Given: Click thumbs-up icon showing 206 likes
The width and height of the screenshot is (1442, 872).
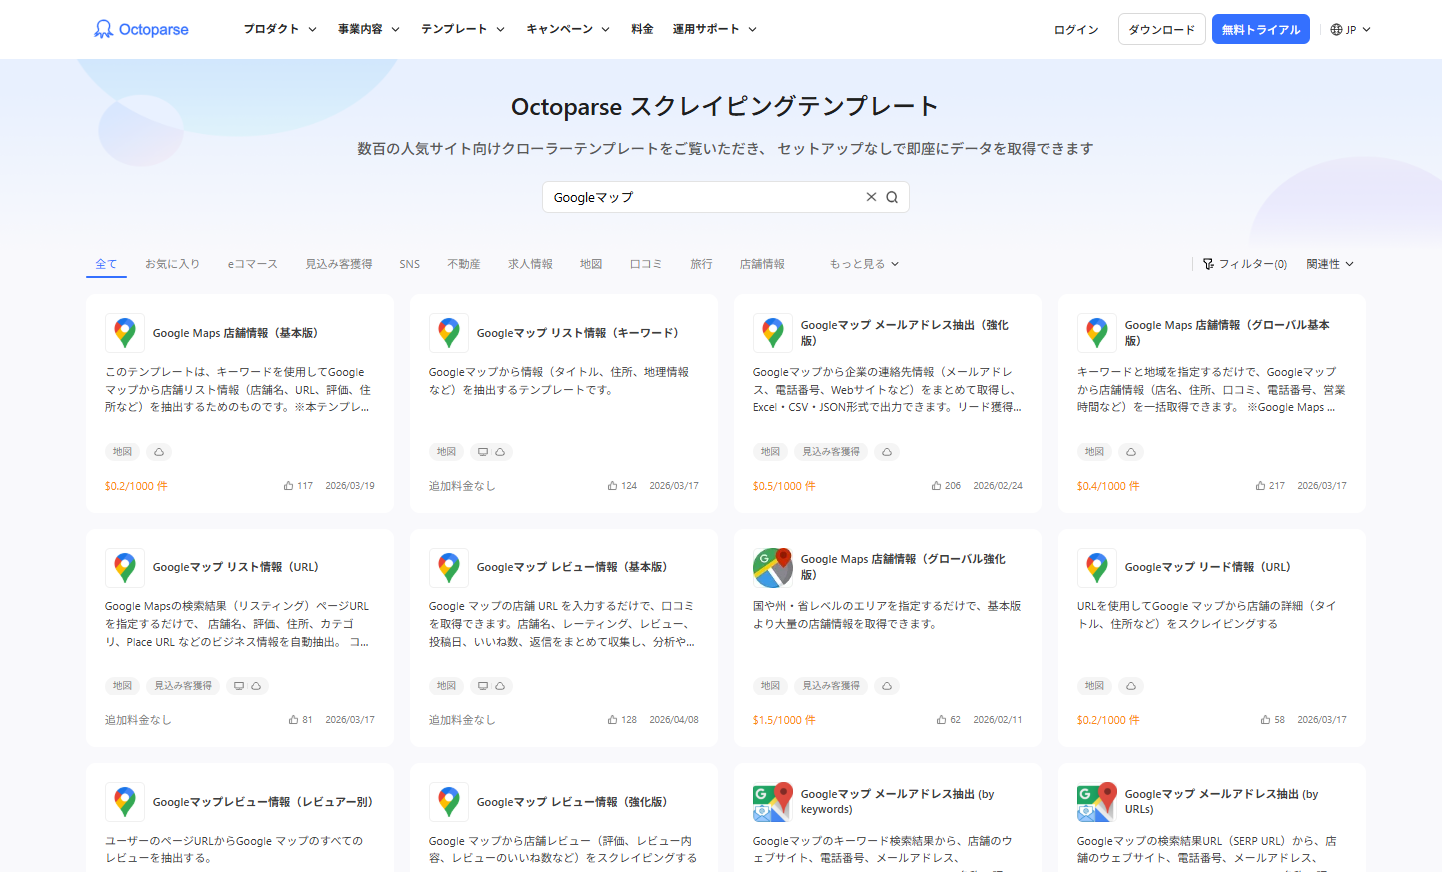Looking at the screenshot, I should click(936, 486).
